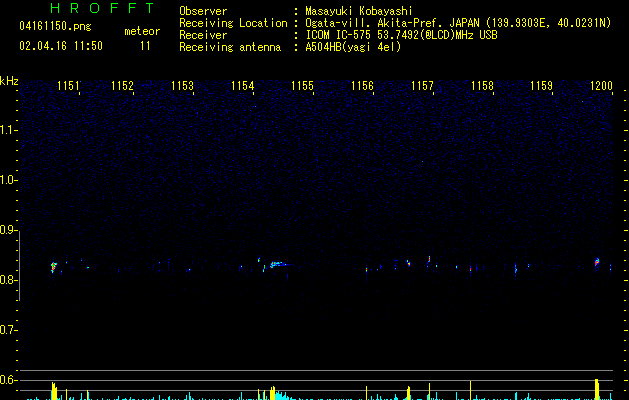Select the name Masayuki Kobayashi

[x=359, y=11]
